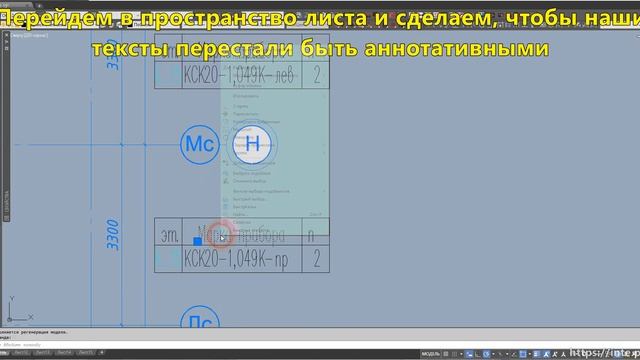Image resolution: width=640 pixels, height=360 pixels.
Task: Toggle the drawing grid display icon
Action: (446, 354)
